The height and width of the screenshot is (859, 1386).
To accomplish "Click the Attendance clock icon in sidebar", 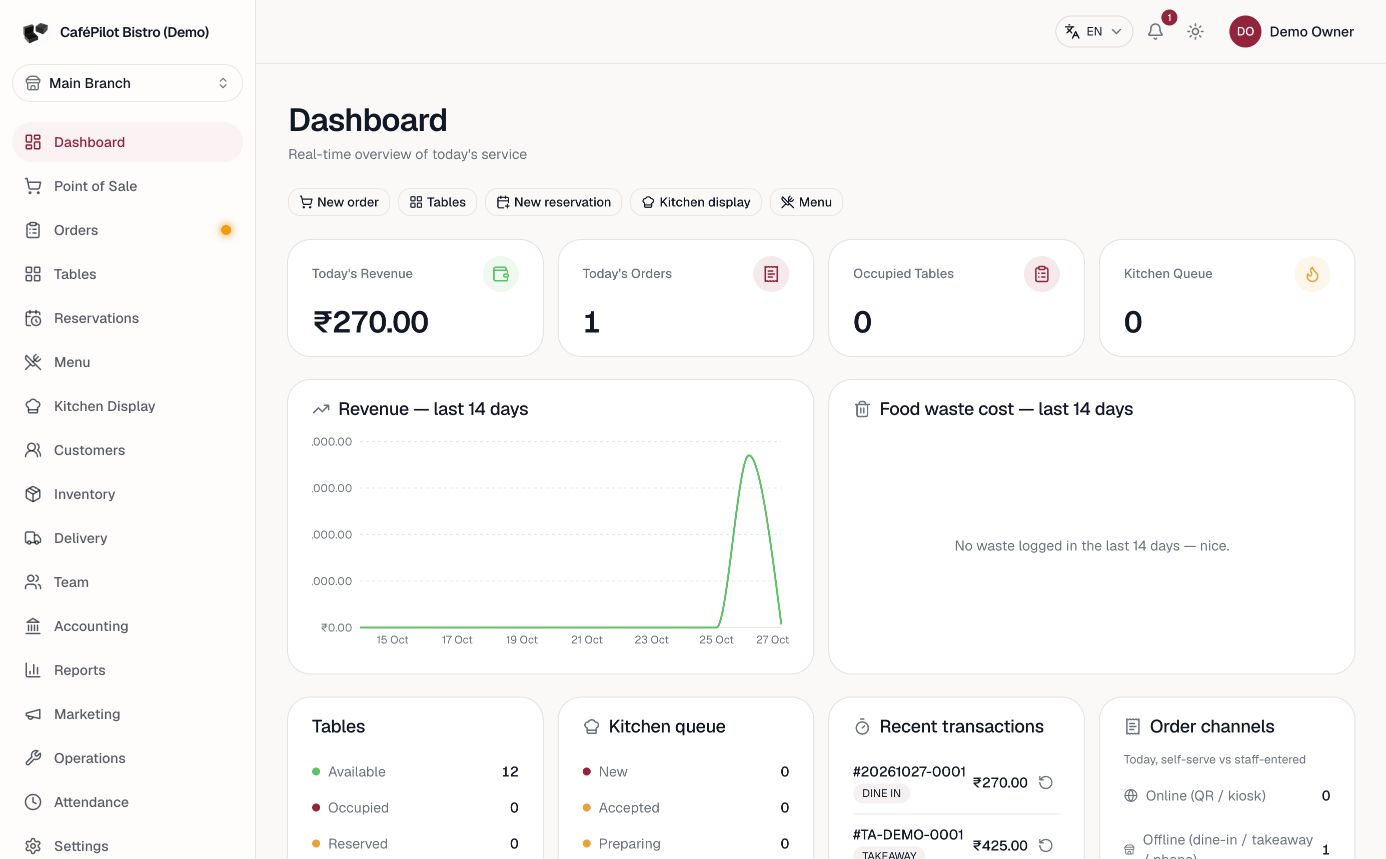I will pos(33,802).
